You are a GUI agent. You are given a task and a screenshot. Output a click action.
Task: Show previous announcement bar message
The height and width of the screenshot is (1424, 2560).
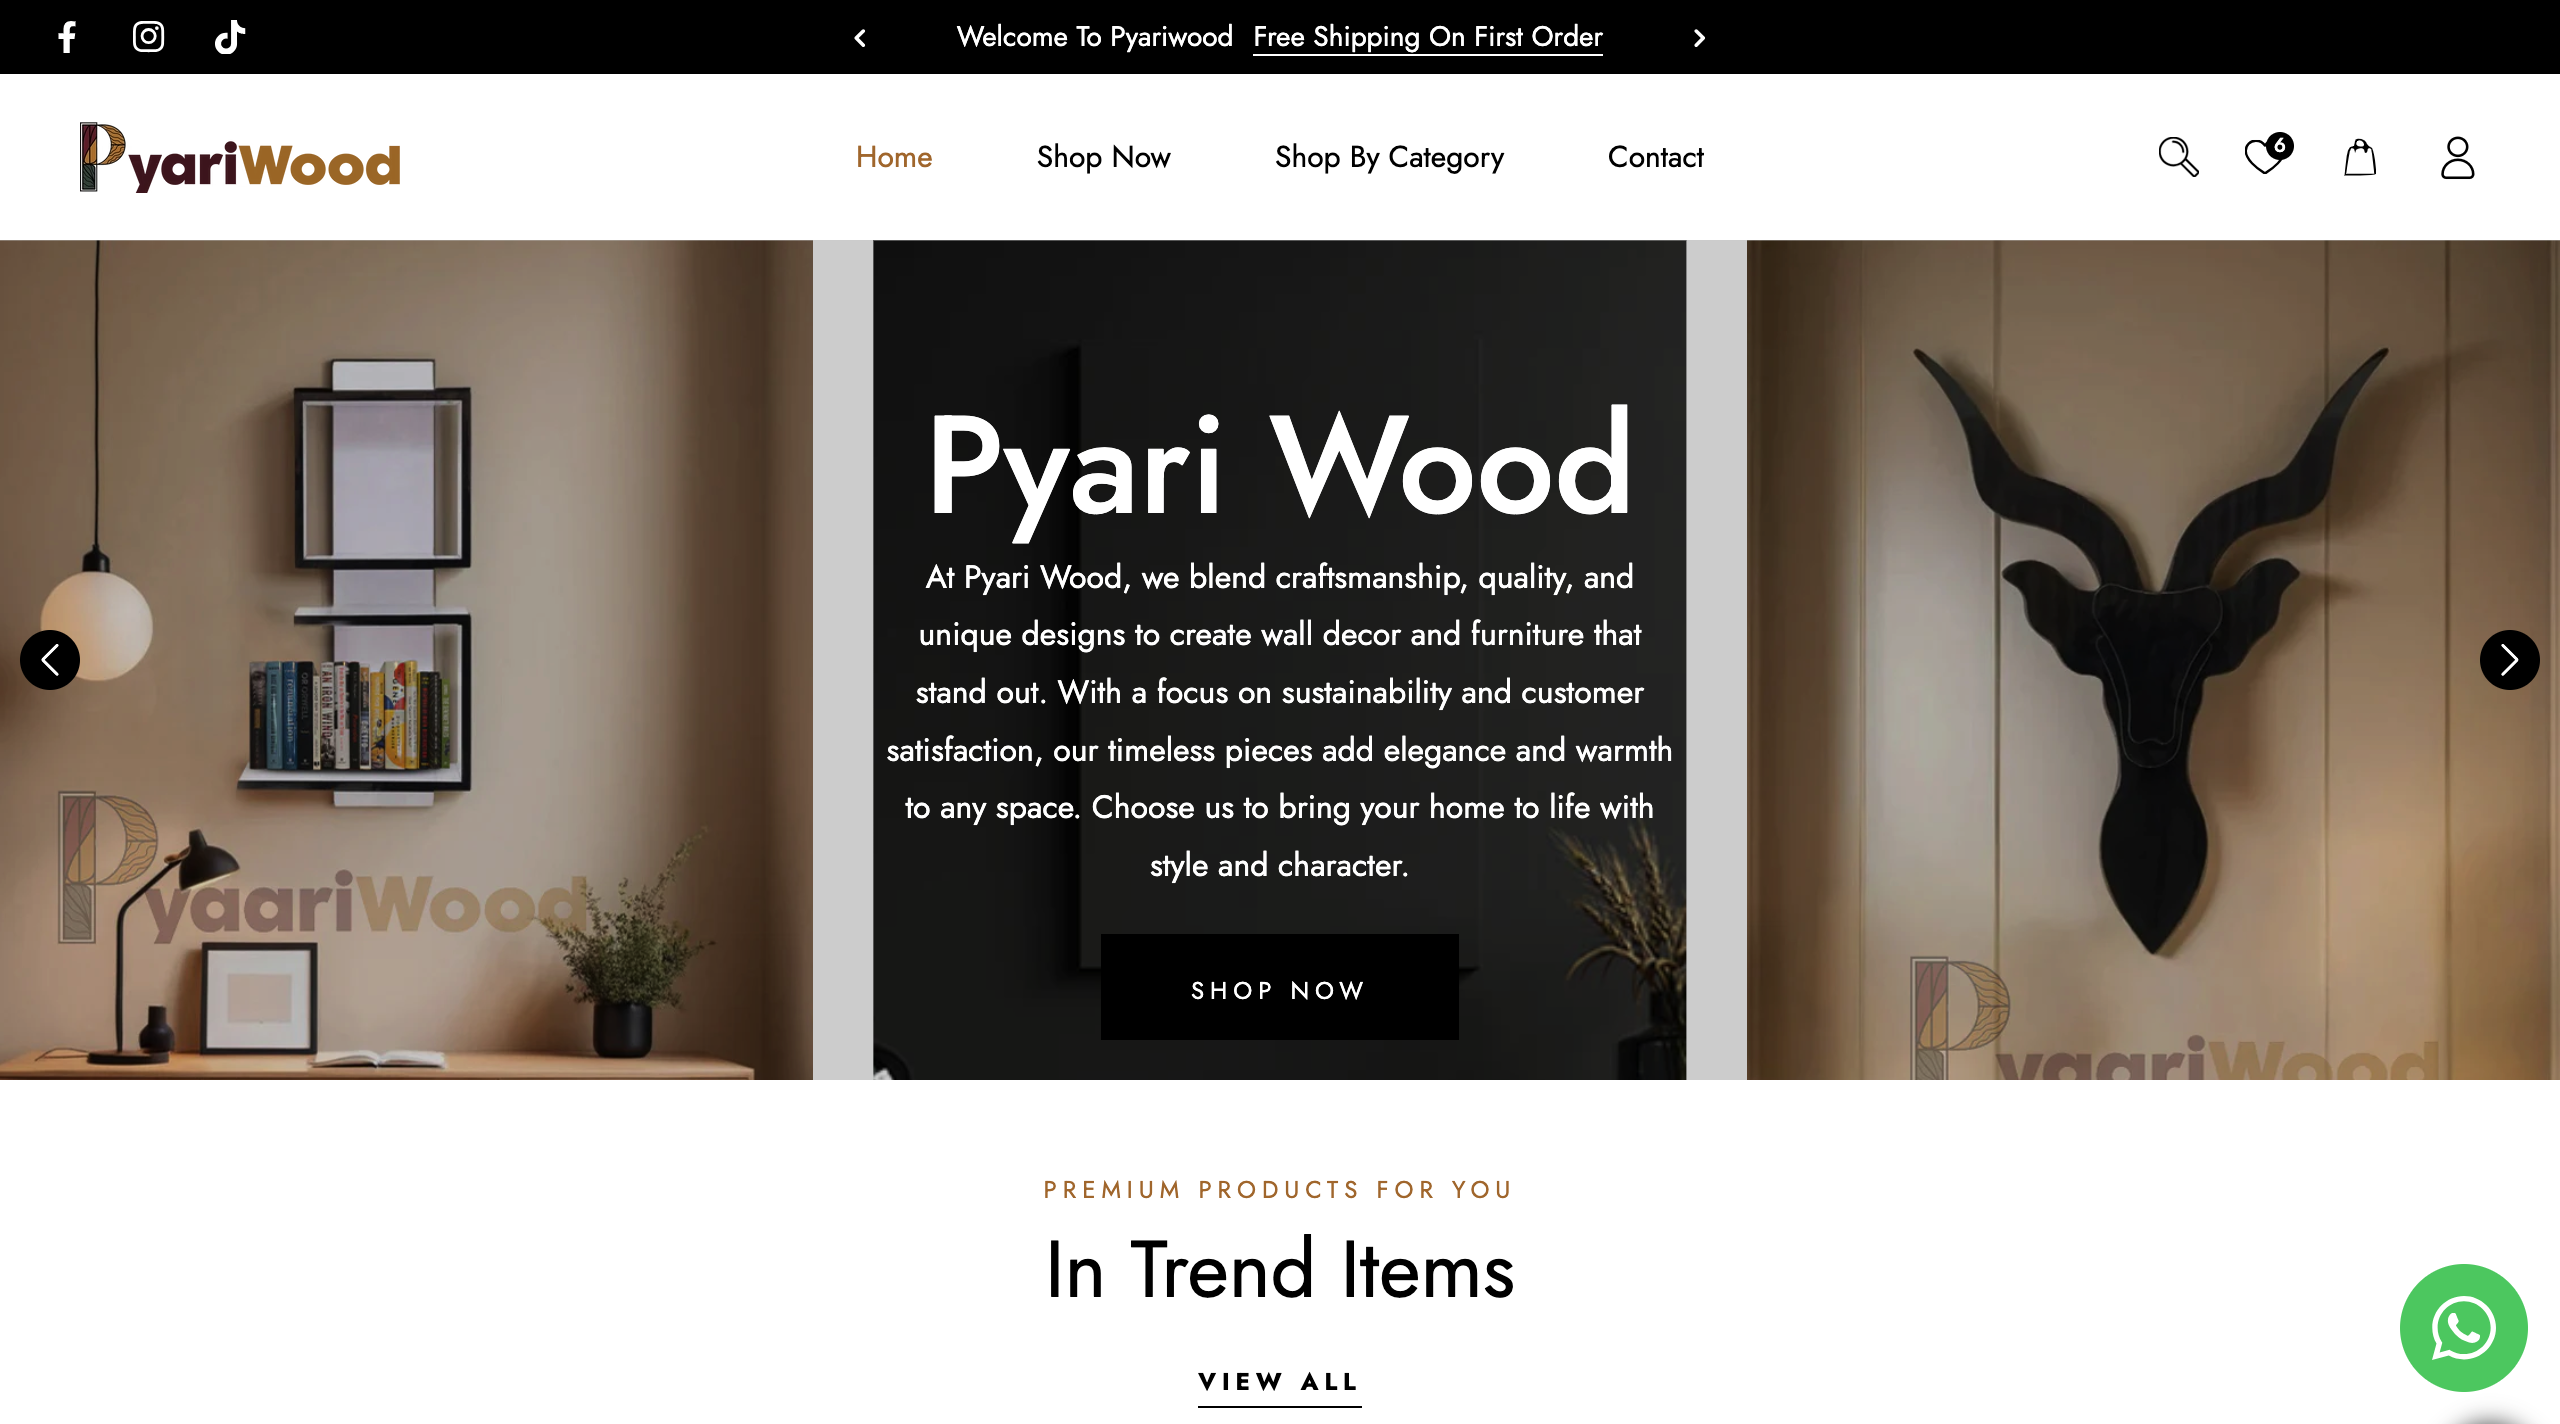coord(860,38)
